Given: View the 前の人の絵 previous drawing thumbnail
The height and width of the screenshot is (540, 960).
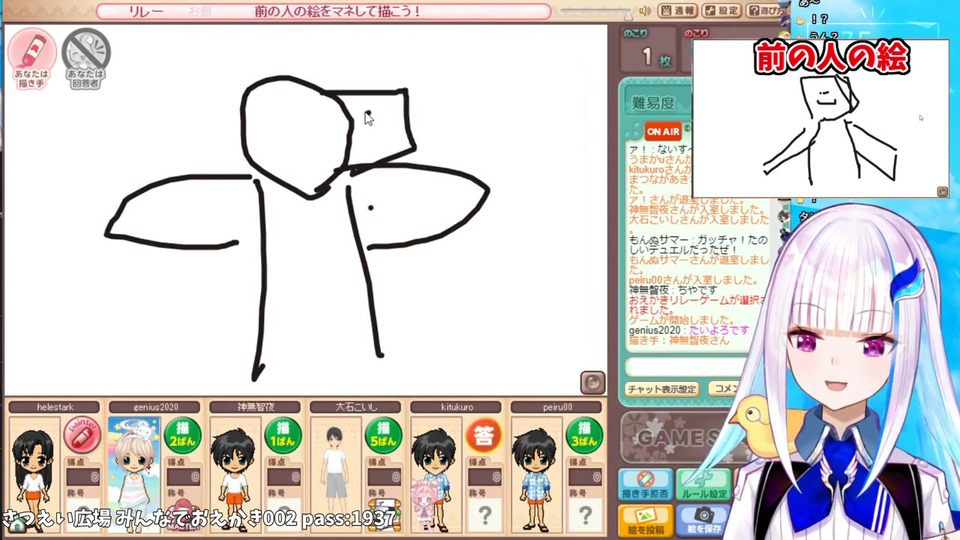Looking at the screenshot, I should coord(820,118).
